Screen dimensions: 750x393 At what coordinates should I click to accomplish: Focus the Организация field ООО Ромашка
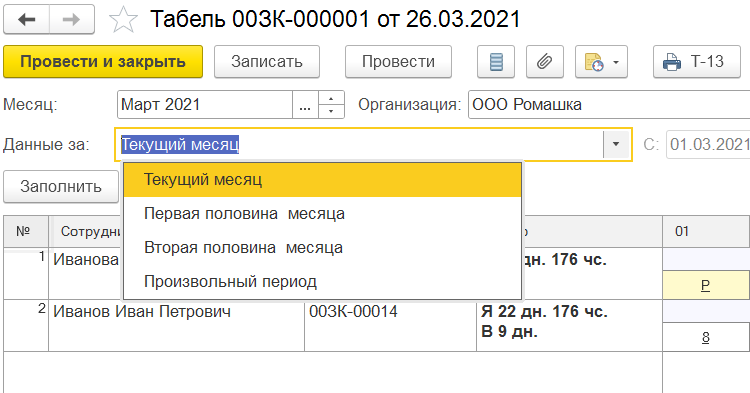coord(609,104)
